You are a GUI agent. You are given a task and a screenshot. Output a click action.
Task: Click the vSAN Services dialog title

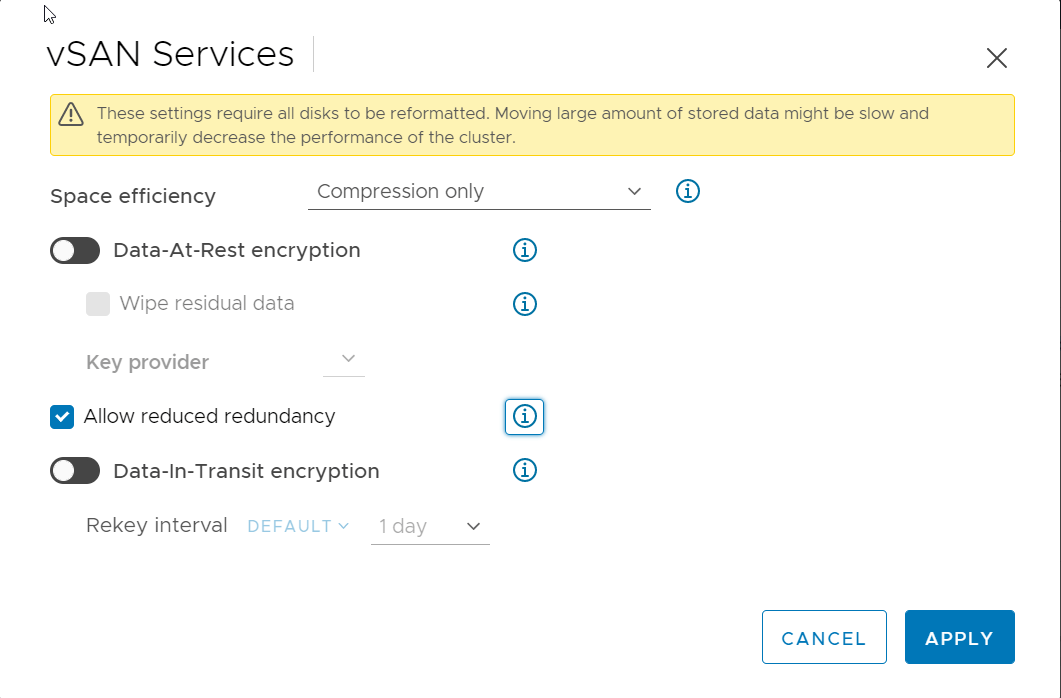click(171, 54)
